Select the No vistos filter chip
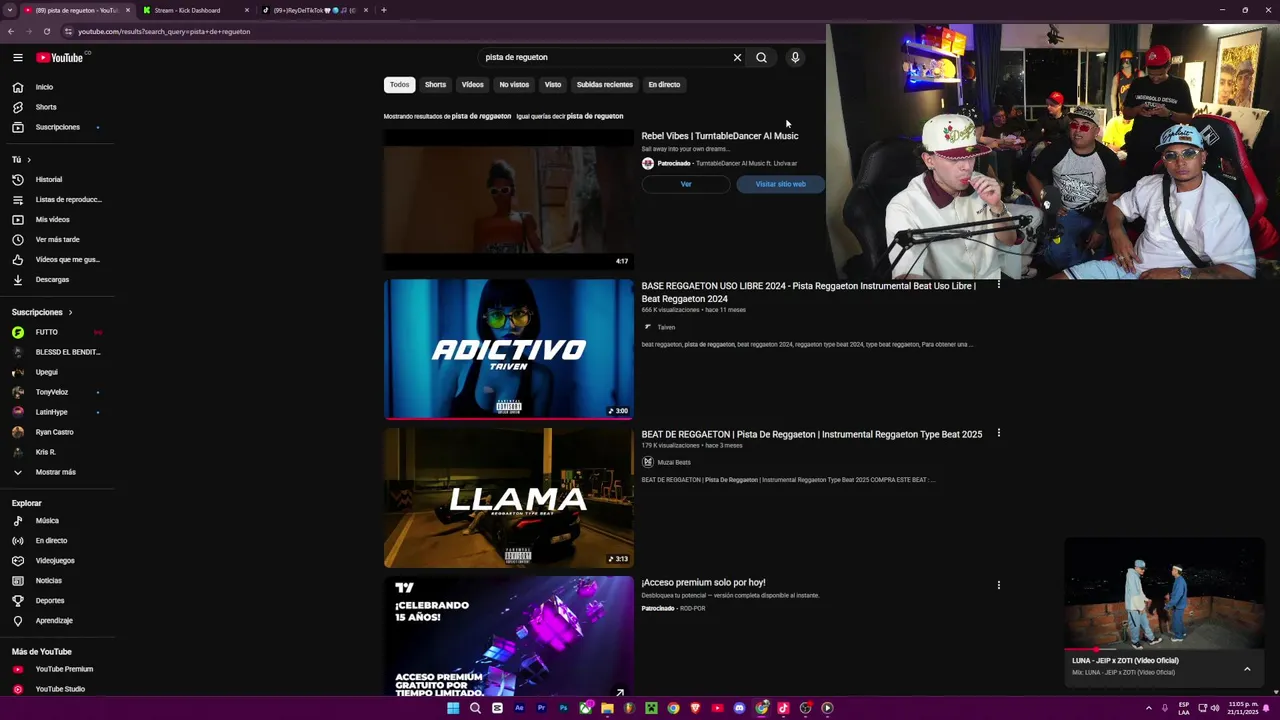The image size is (1280, 720). click(x=514, y=85)
